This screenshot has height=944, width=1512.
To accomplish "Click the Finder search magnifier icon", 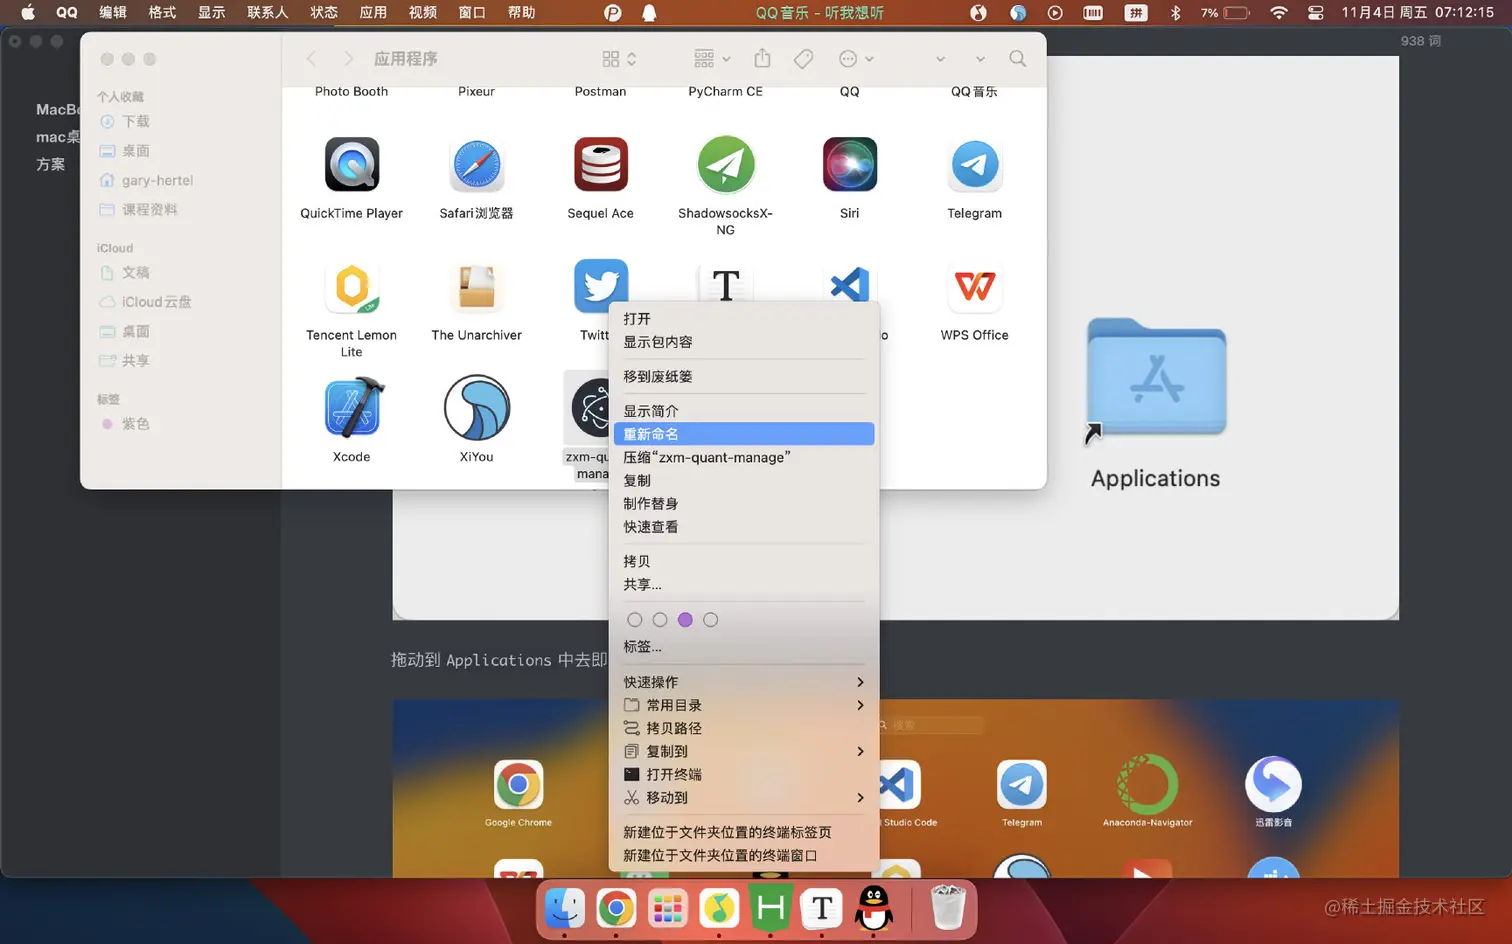I will coord(1017,59).
